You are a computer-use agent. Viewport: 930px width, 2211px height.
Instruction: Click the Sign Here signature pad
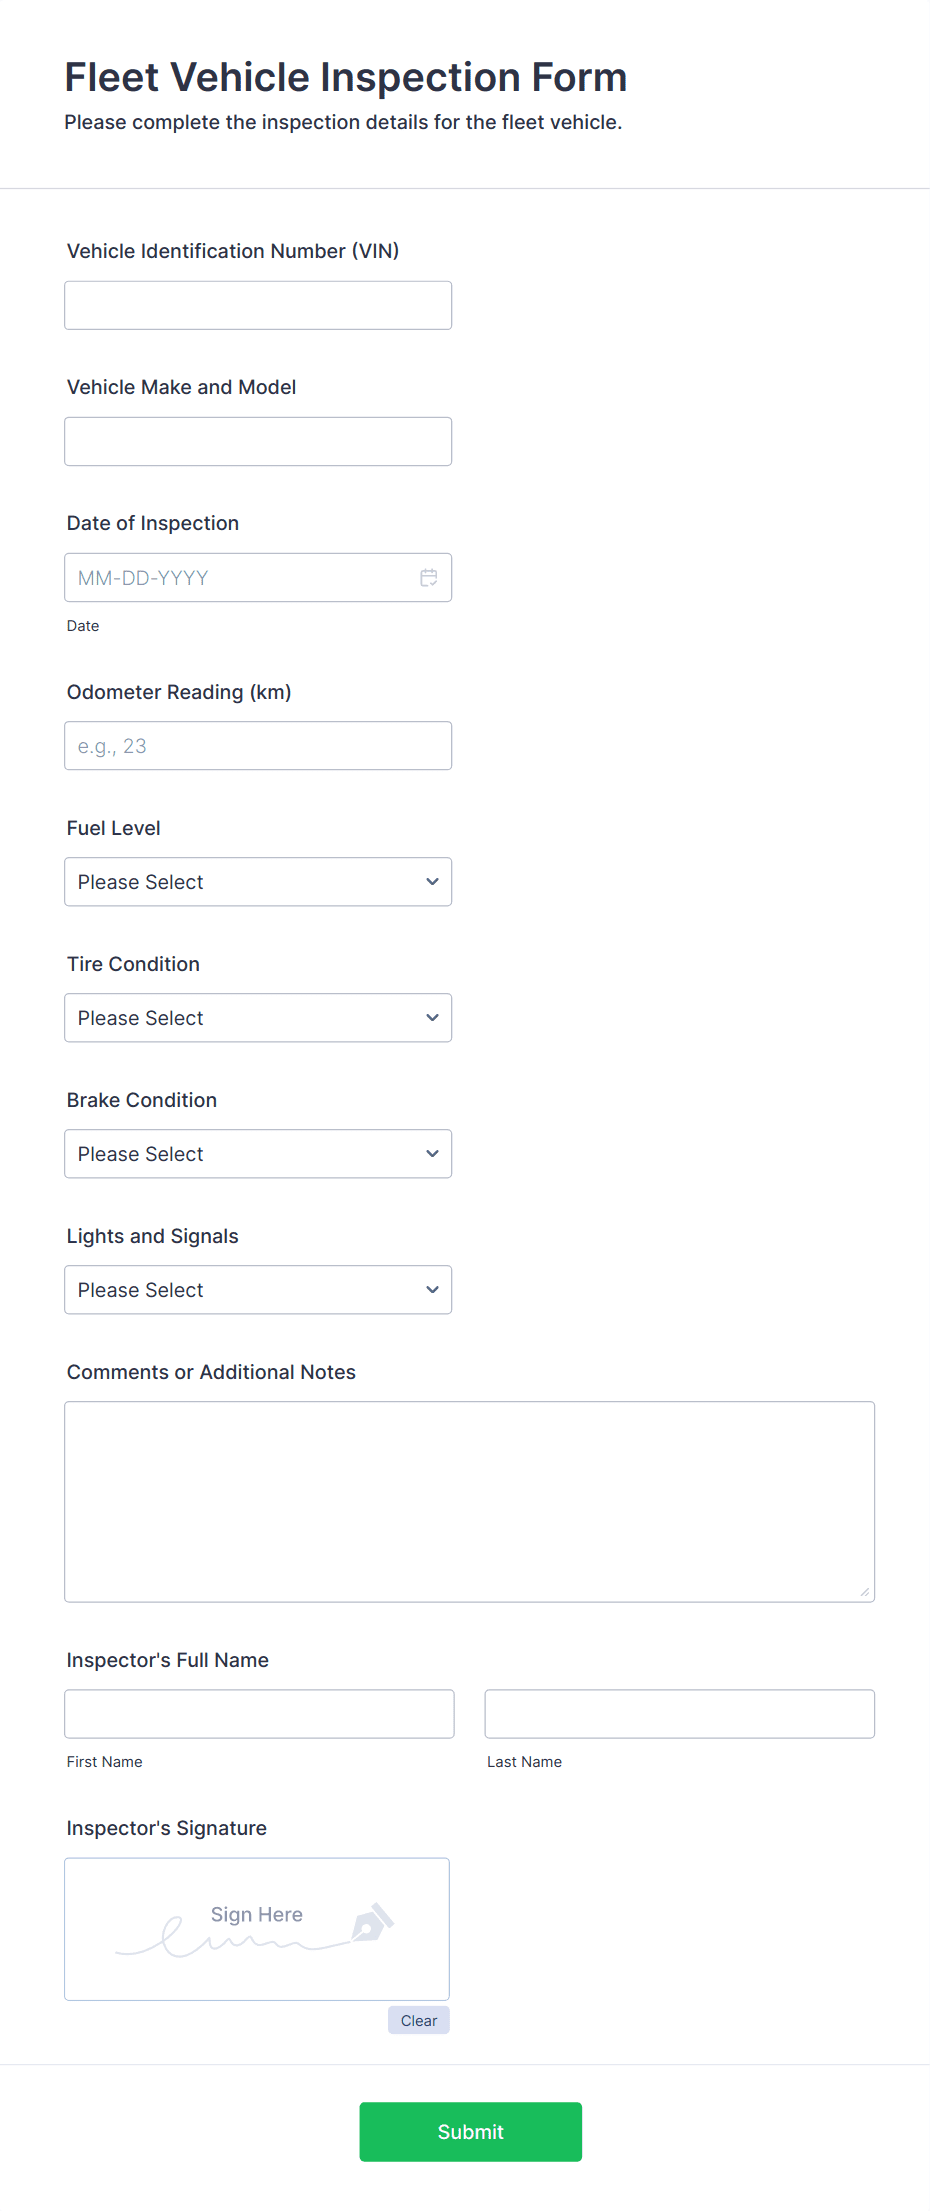pyautogui.click(x=257, y=1929)
